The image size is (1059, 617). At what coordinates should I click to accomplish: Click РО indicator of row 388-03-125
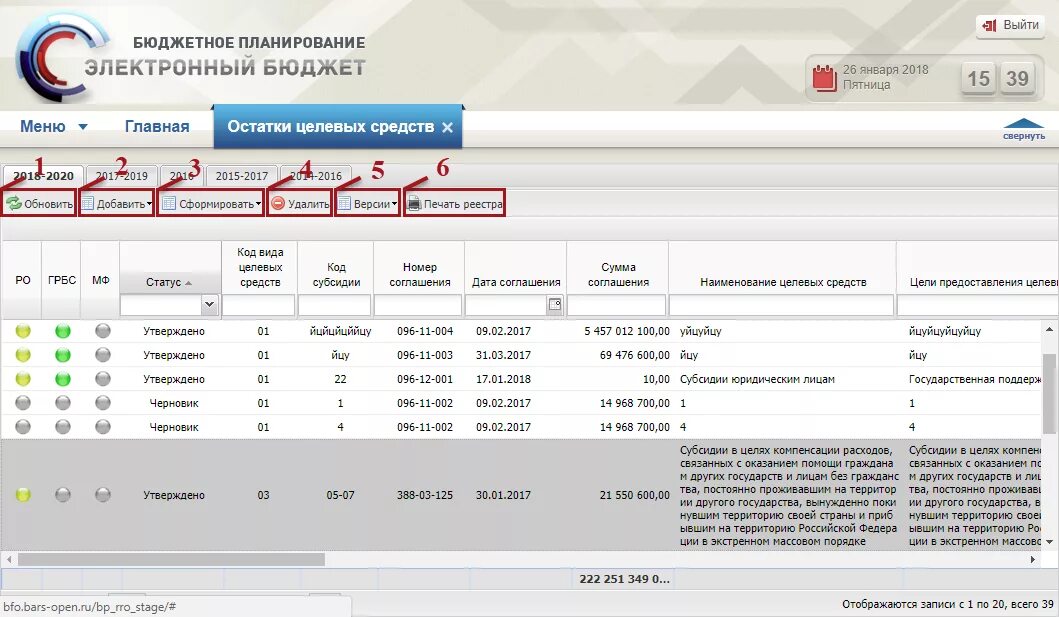(x=23, y=495)
